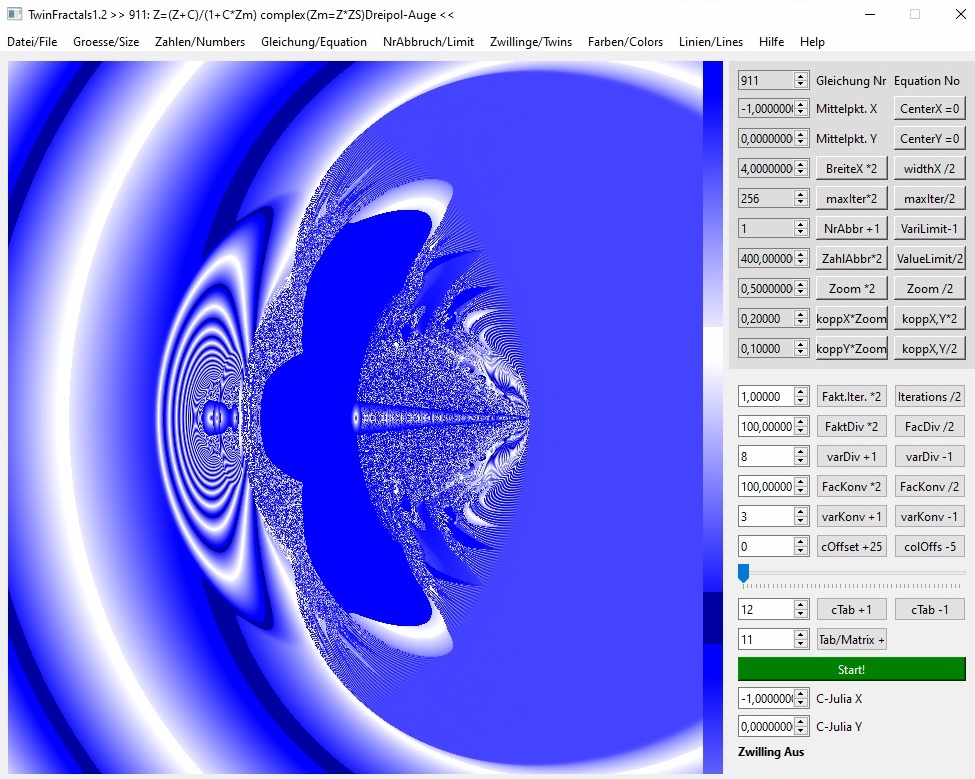Close the TwinFractals window

pyautogui.click(x=960, y=14)
